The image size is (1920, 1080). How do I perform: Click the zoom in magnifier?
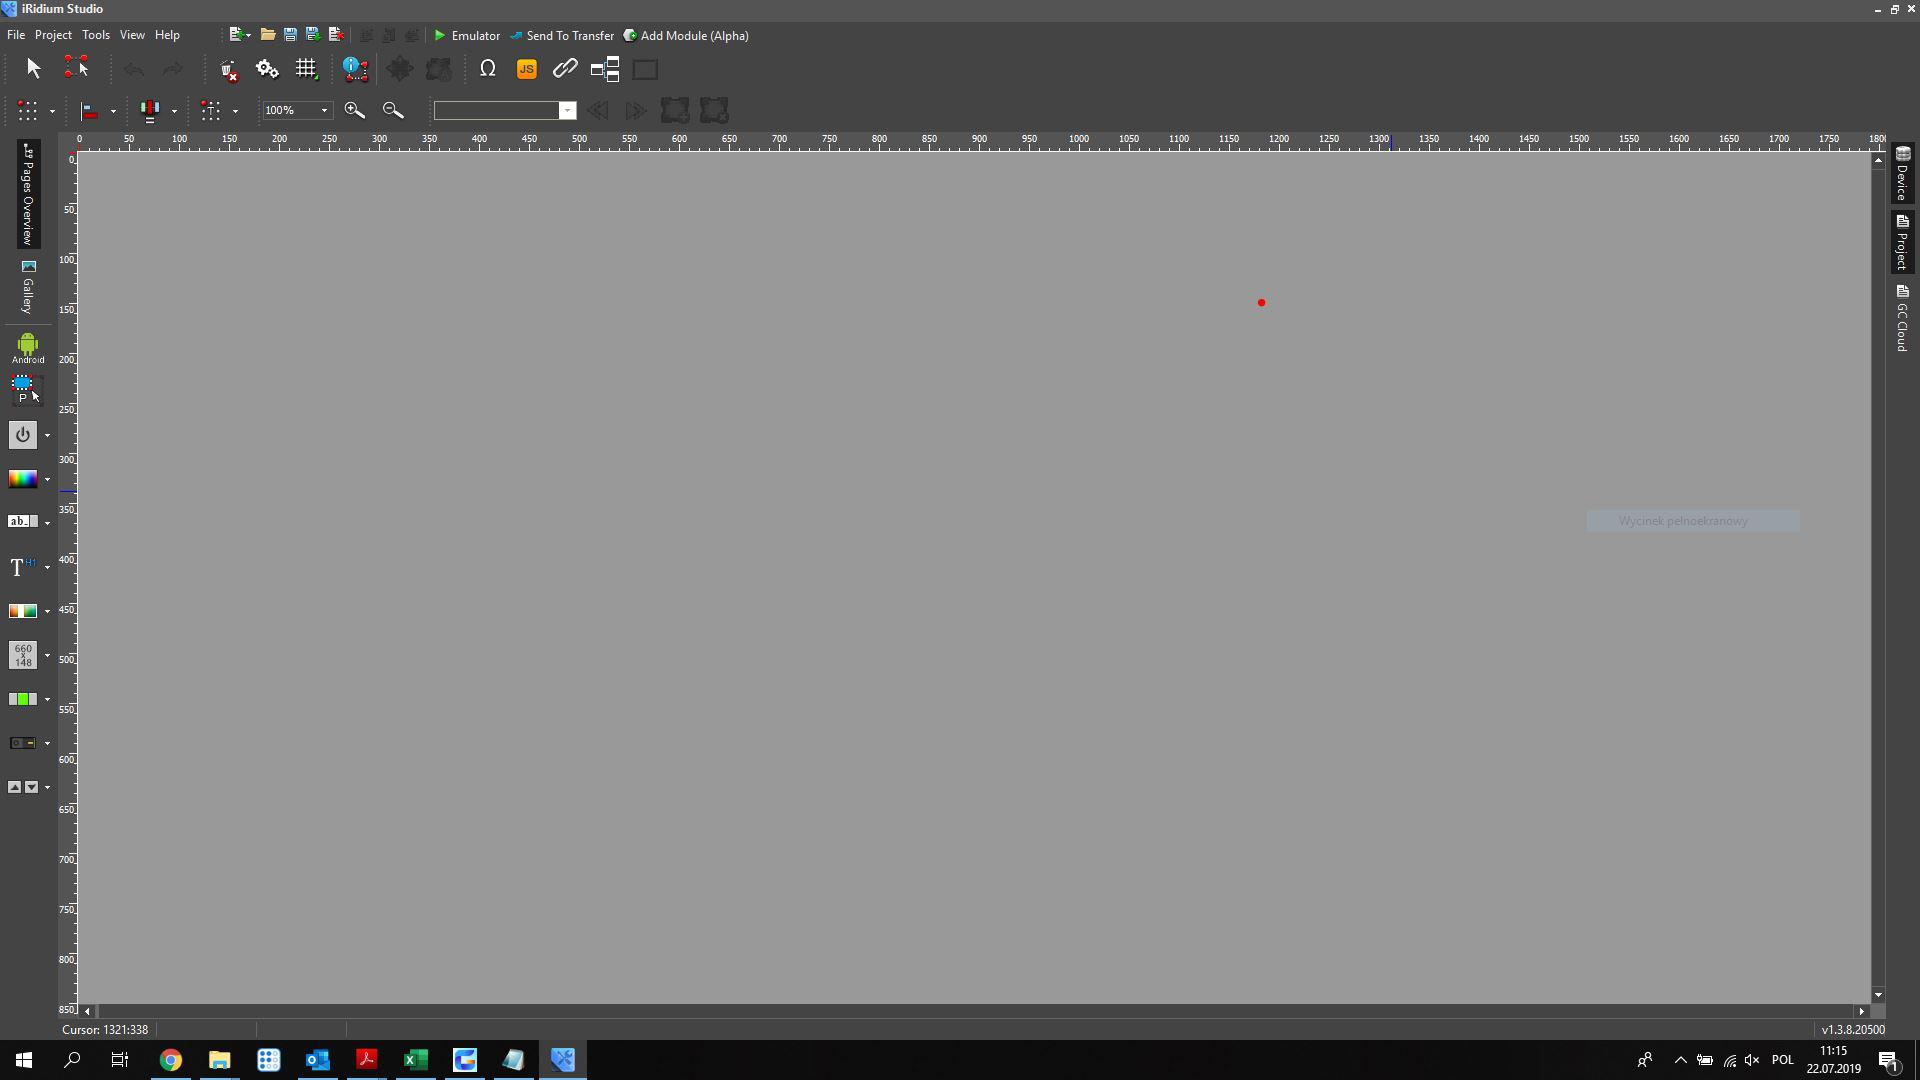point(354,110)
